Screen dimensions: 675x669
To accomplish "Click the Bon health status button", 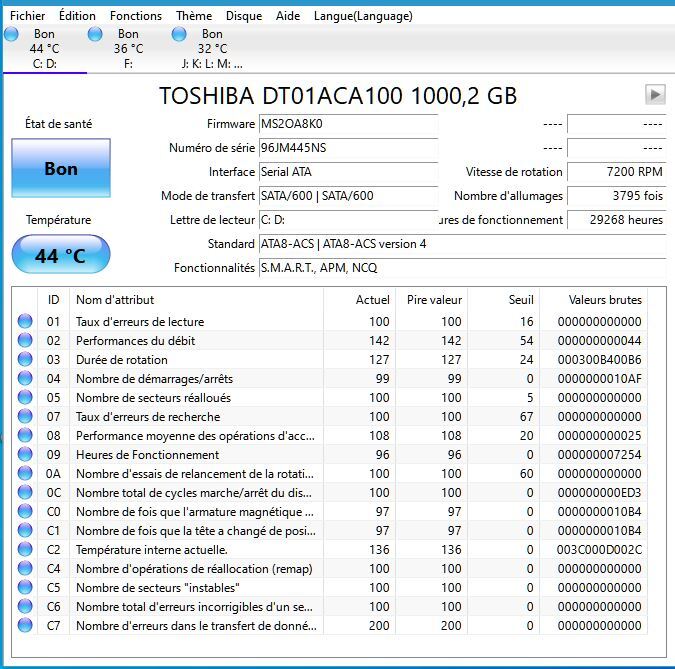I will 61,169.
